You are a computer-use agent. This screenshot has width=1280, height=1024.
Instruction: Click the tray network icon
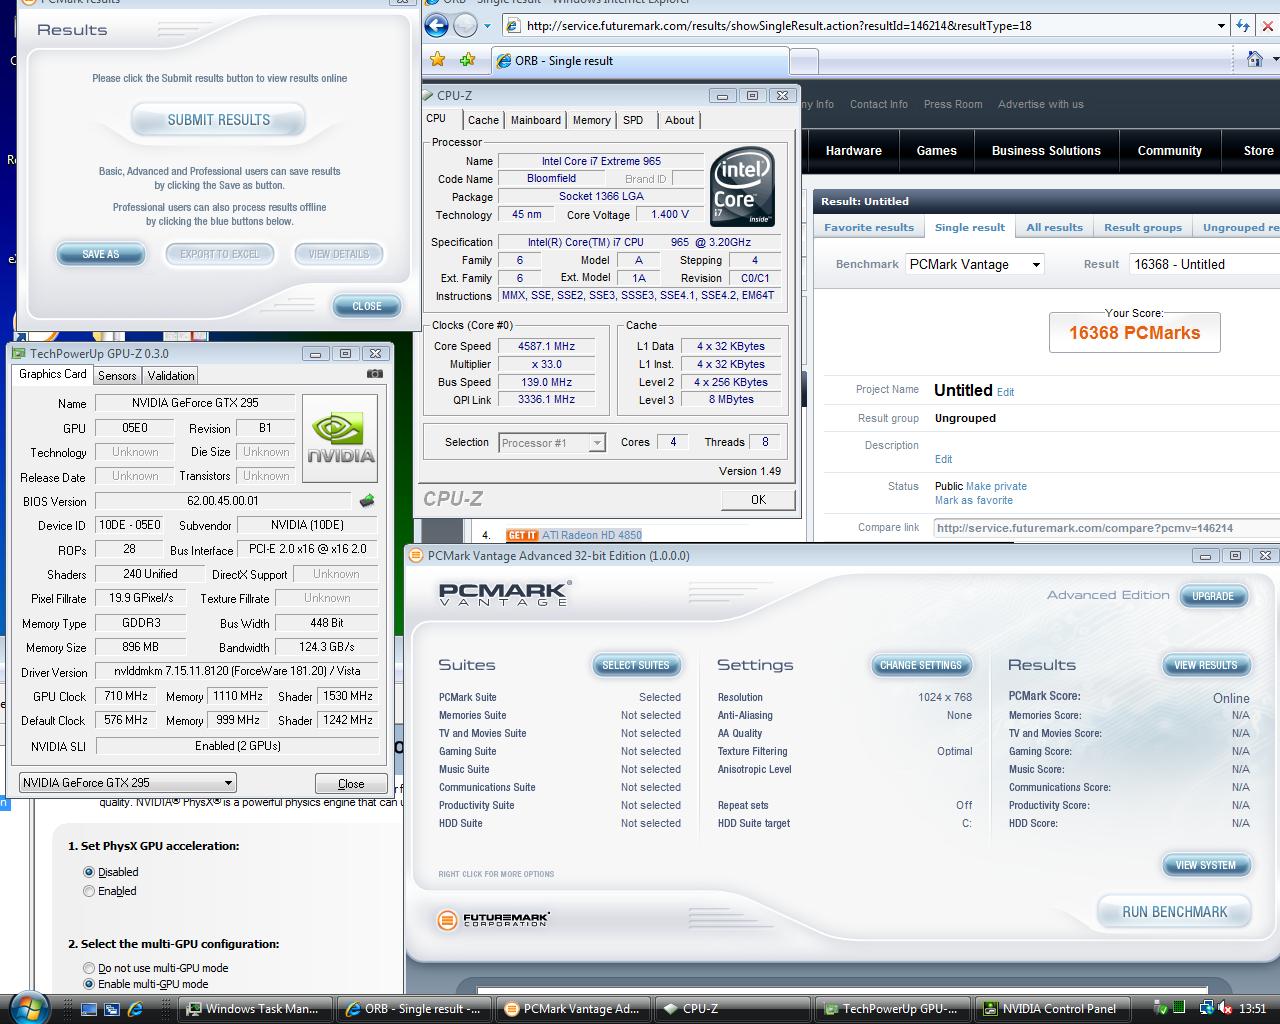(x=1206, y=1009)
